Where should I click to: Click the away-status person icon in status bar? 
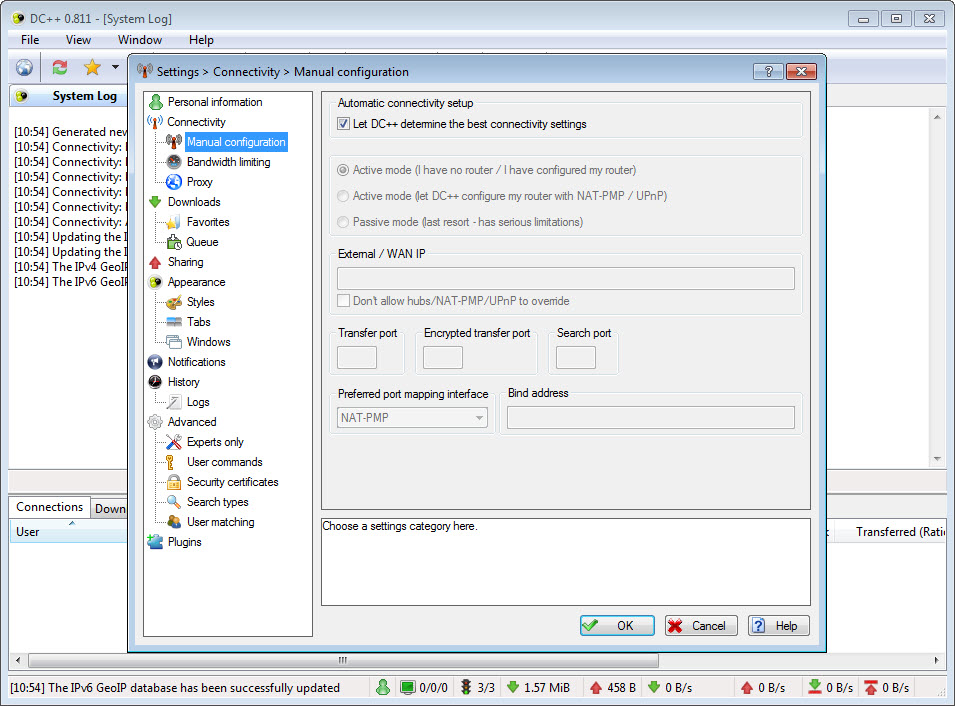[383, 687]
